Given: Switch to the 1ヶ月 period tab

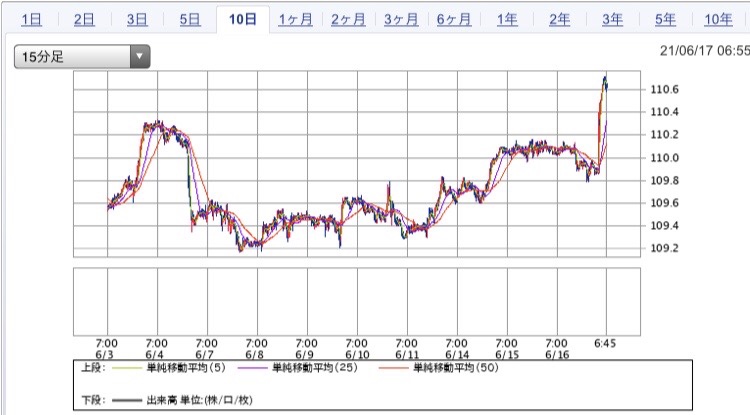Looking at the screenshot, I should [x=295, y=20].
